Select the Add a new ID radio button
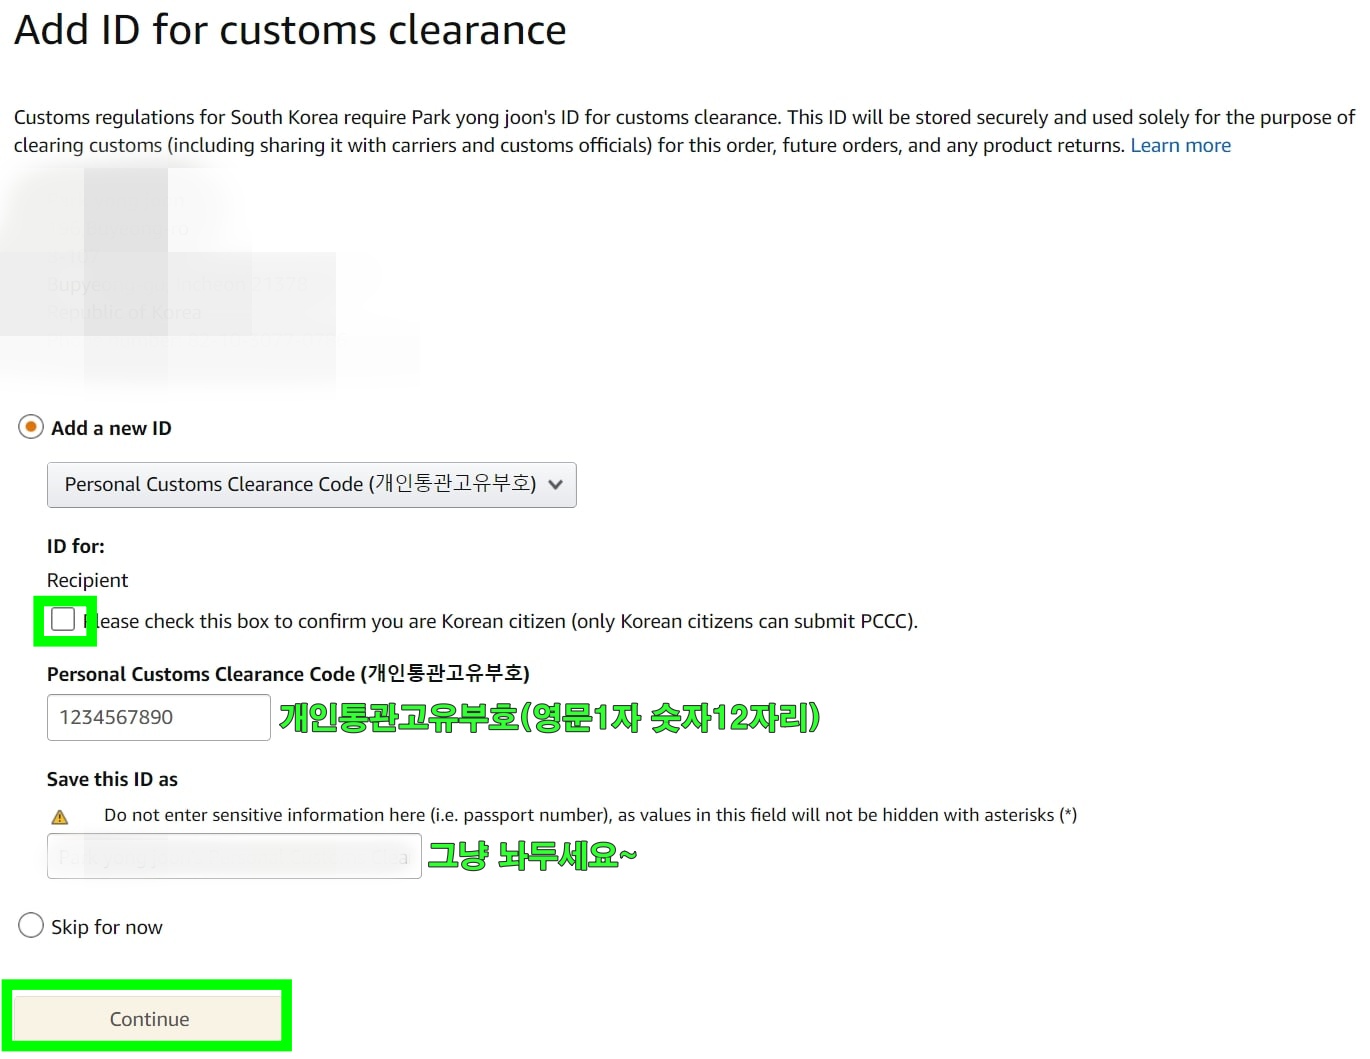 (31, 427)
